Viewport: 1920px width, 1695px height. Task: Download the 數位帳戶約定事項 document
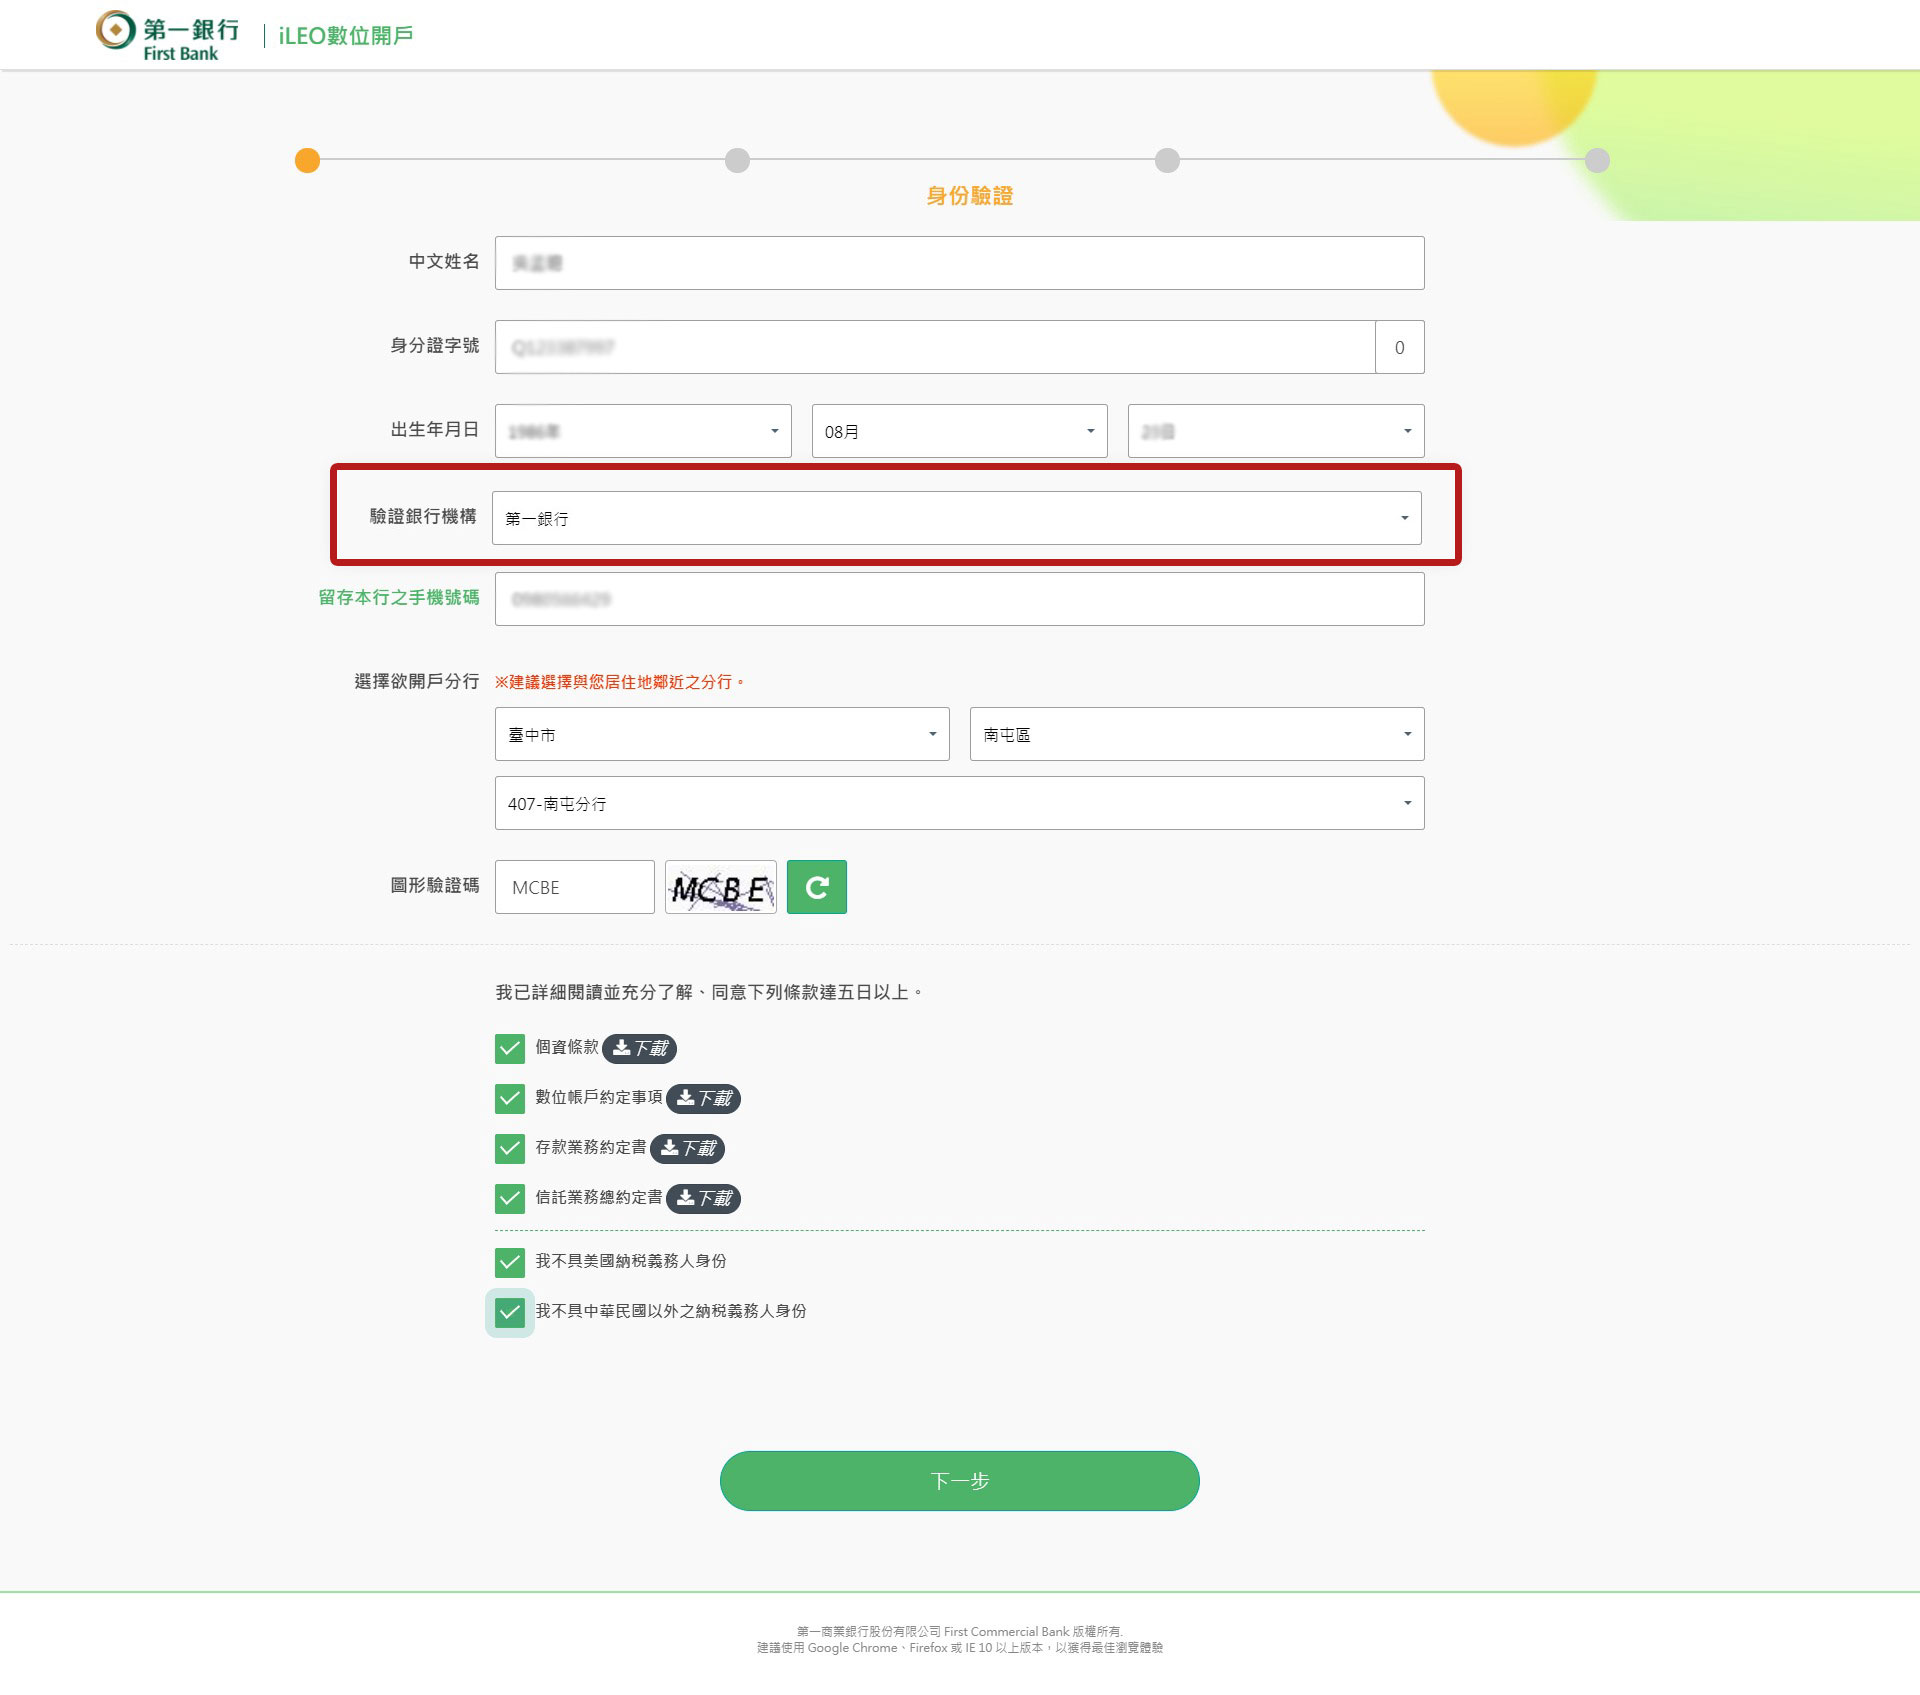(704, 1098)
